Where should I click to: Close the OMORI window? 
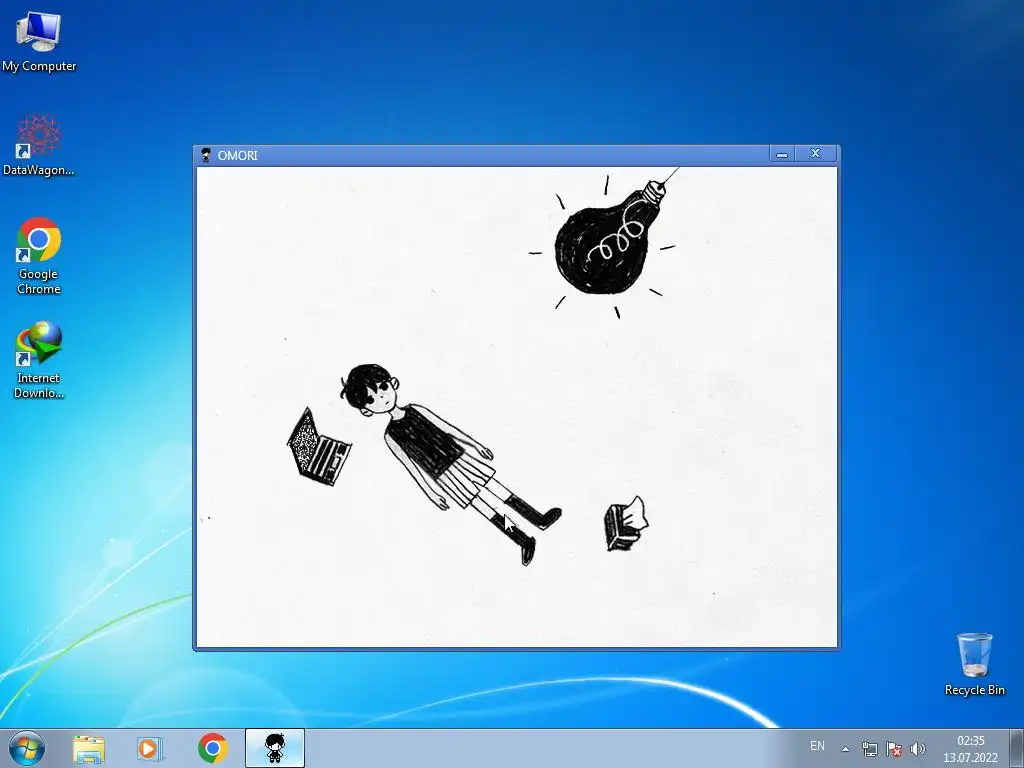815,153
